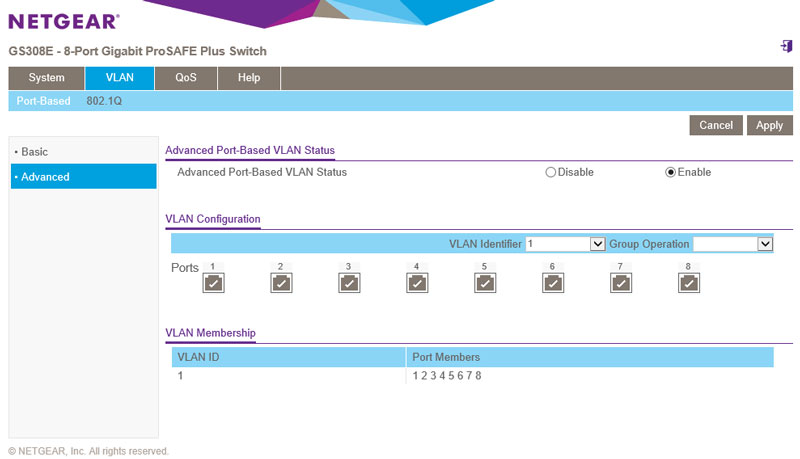Click the VLAN Membership section heading

pos(210,333)
